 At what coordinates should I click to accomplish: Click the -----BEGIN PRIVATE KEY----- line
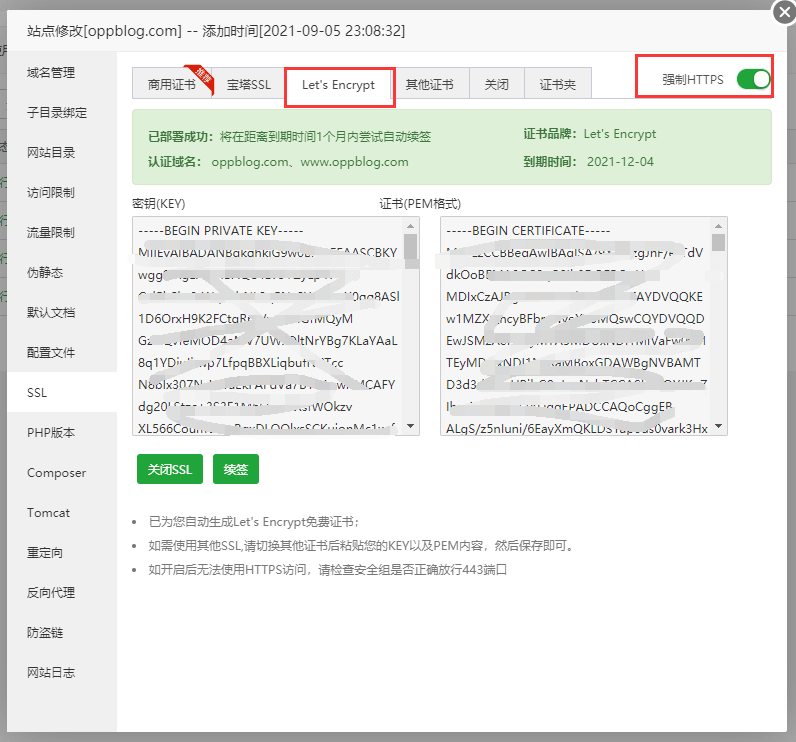[x=221, y=230]
